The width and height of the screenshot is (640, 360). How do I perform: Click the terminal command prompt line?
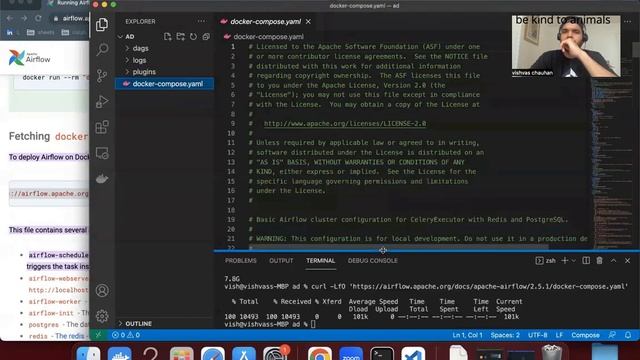[269, 324]
